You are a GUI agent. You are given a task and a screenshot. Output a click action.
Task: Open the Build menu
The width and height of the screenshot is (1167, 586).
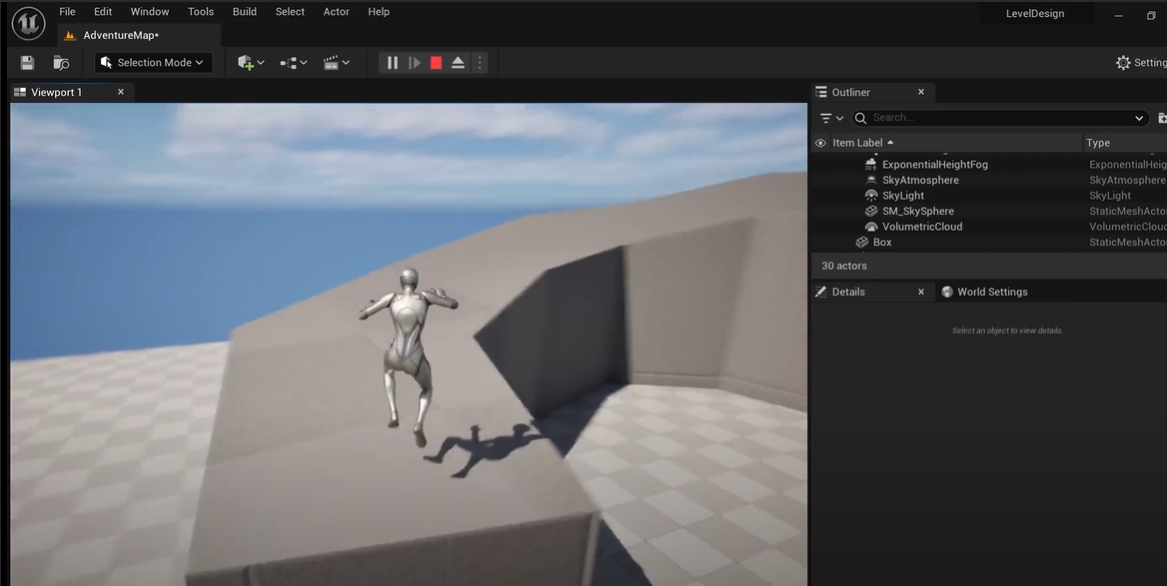[244, 12]
